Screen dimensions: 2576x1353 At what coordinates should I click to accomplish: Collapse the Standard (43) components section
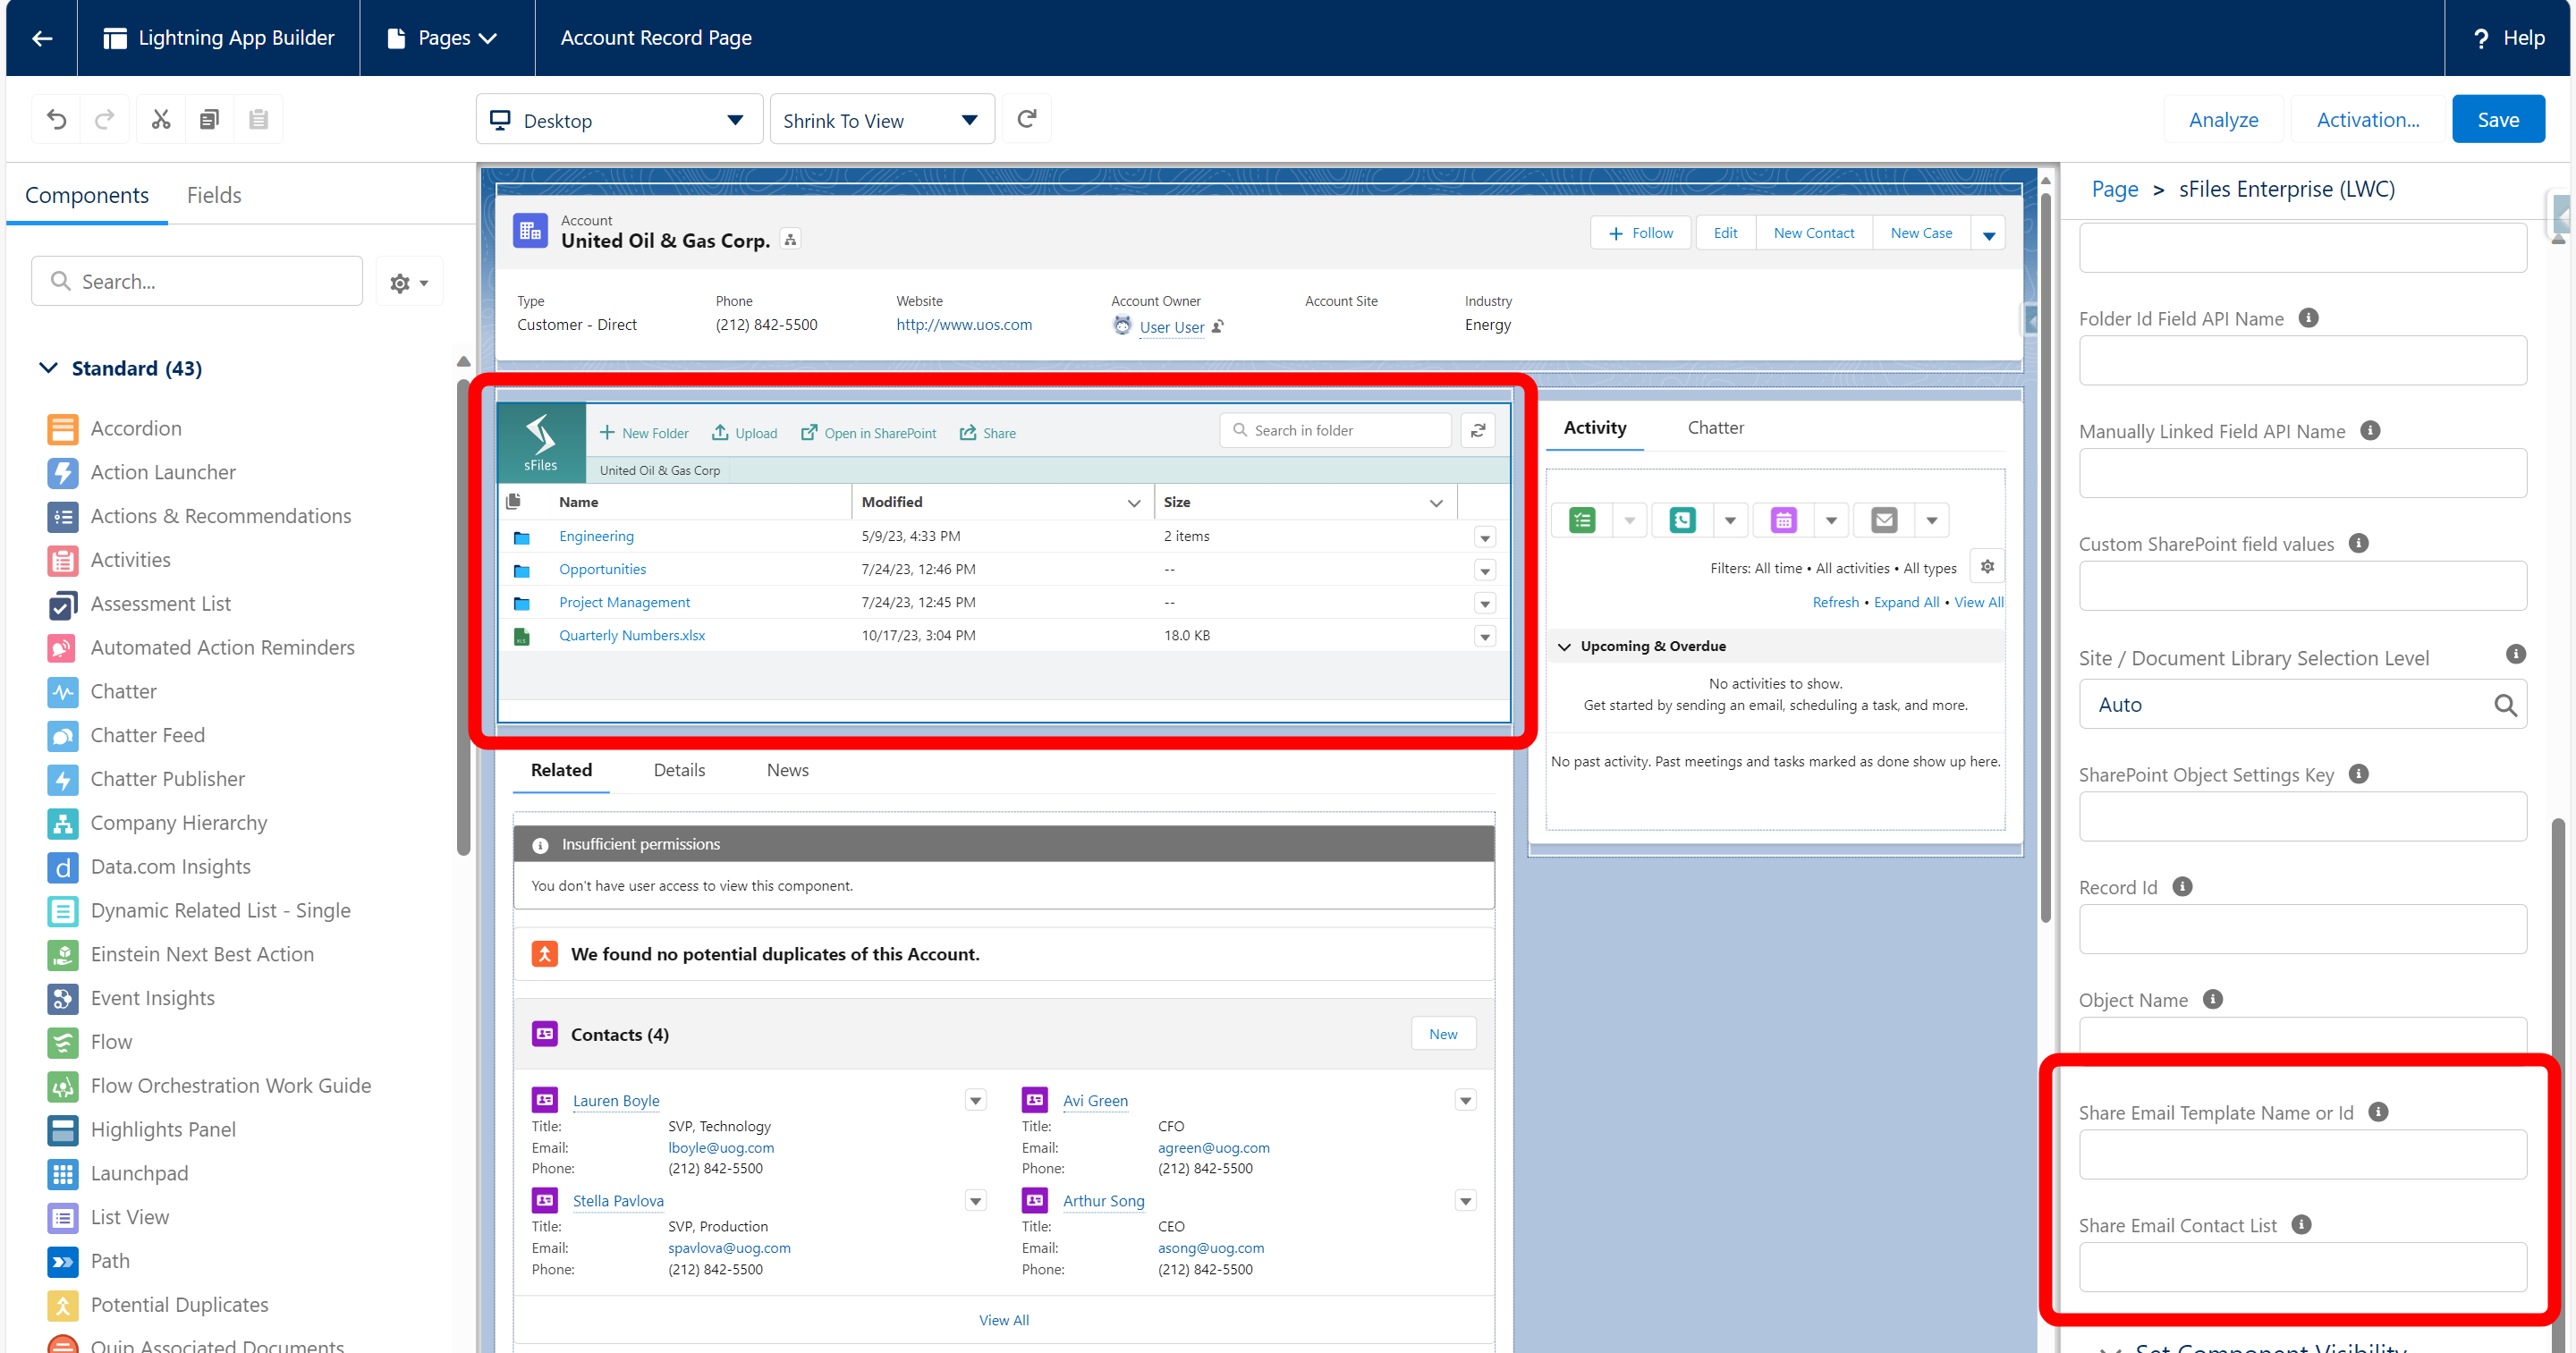48,368
